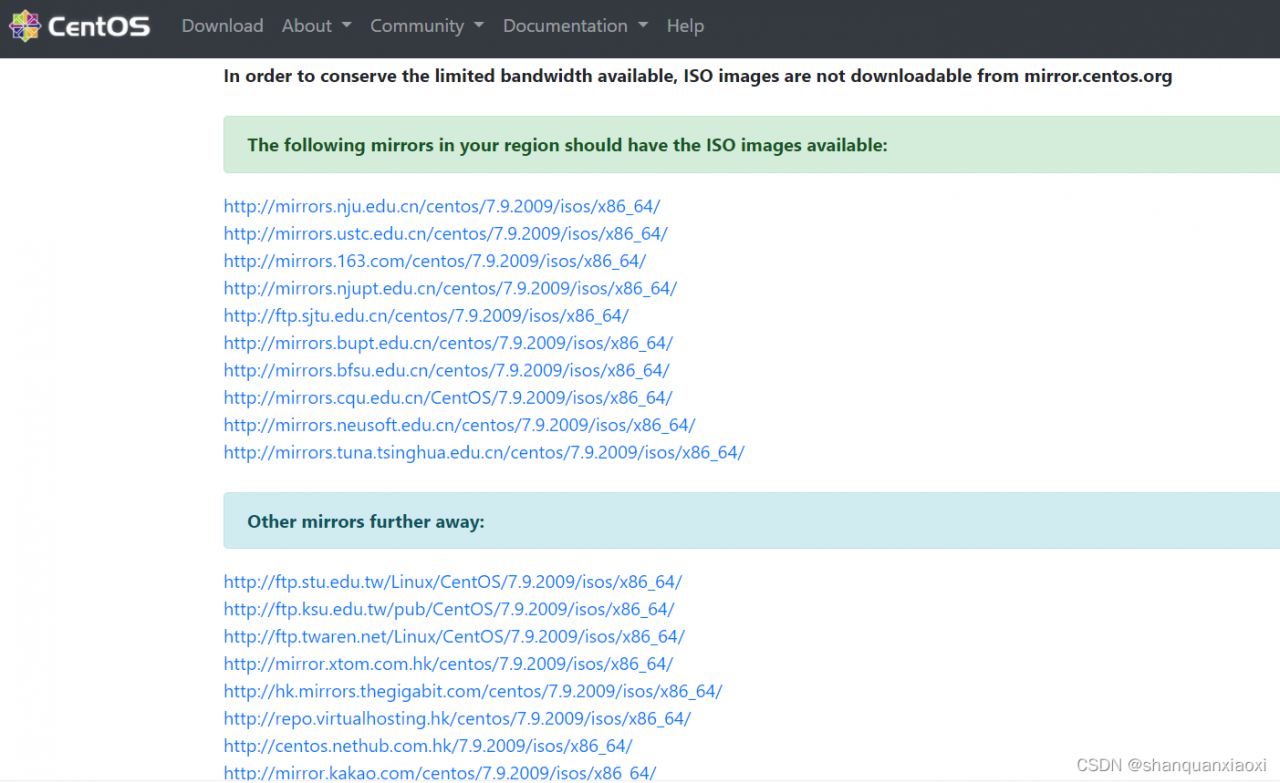The width and height of the screenshot is (1280, 783).
Task: Open the mirrors.163.com mirror link
Action: pyautogui.click(x=435, y=261)
